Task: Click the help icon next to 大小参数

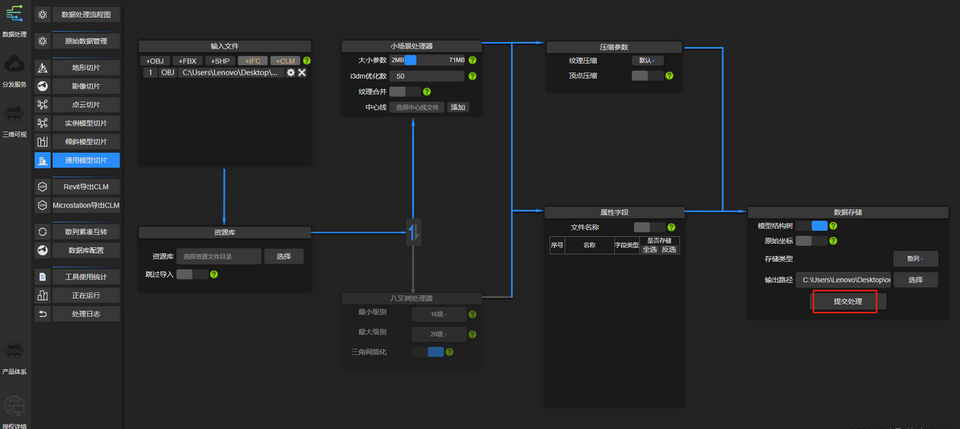Action: point(472,60)
